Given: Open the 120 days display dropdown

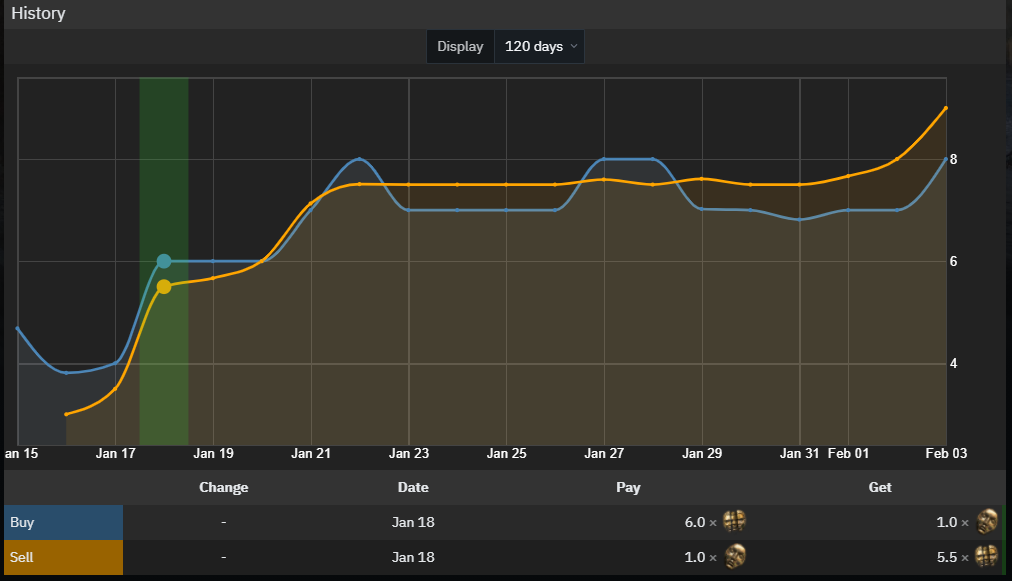Looking at the screenshot, I should [x=539, y=46].
